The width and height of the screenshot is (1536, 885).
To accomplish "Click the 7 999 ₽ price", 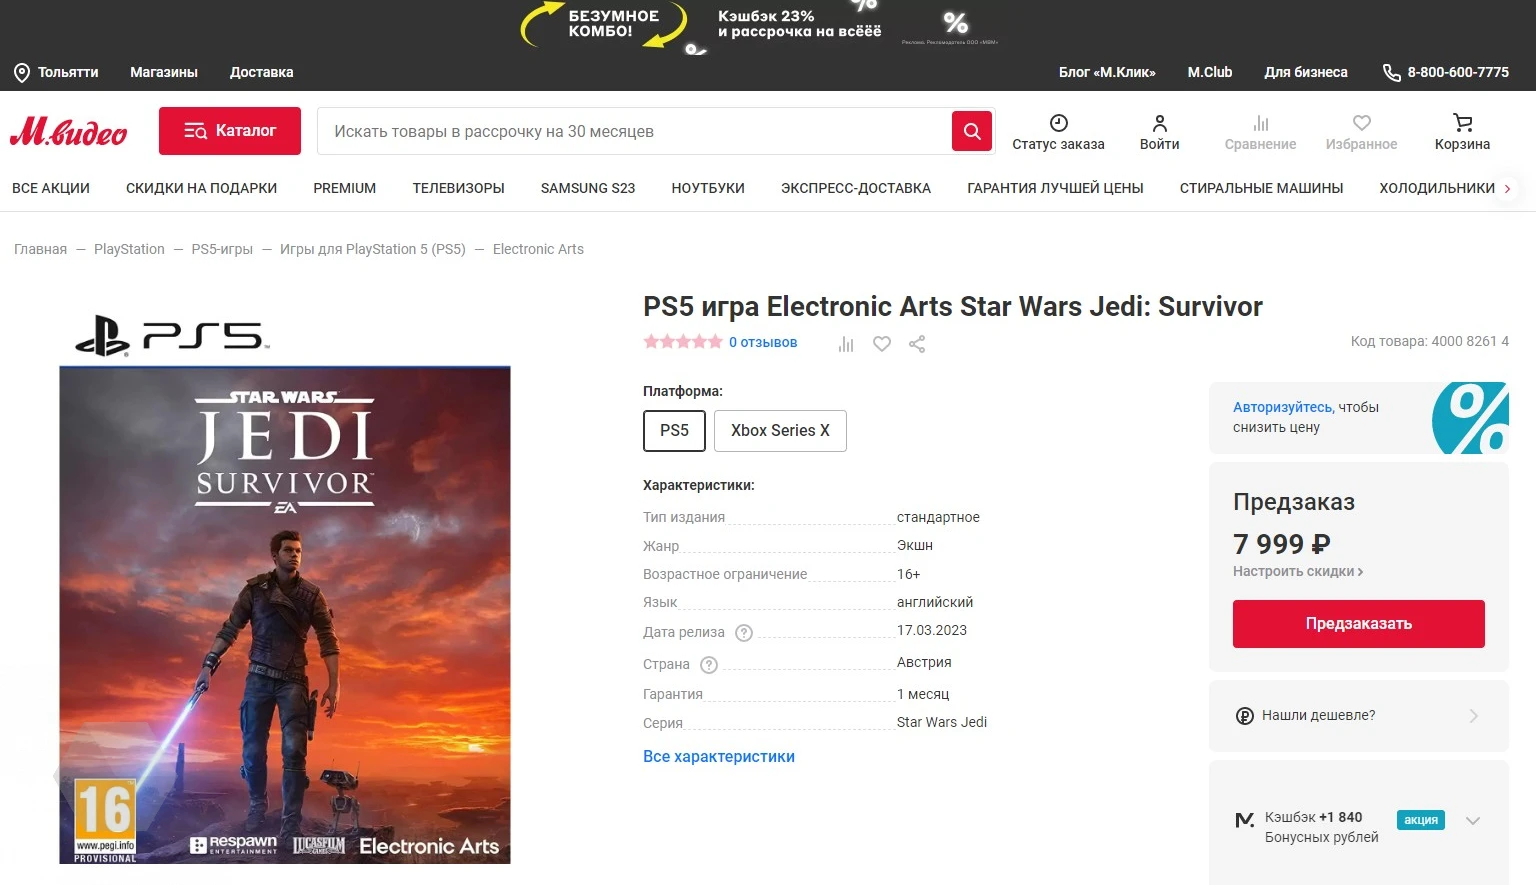I will [1282, 544].
